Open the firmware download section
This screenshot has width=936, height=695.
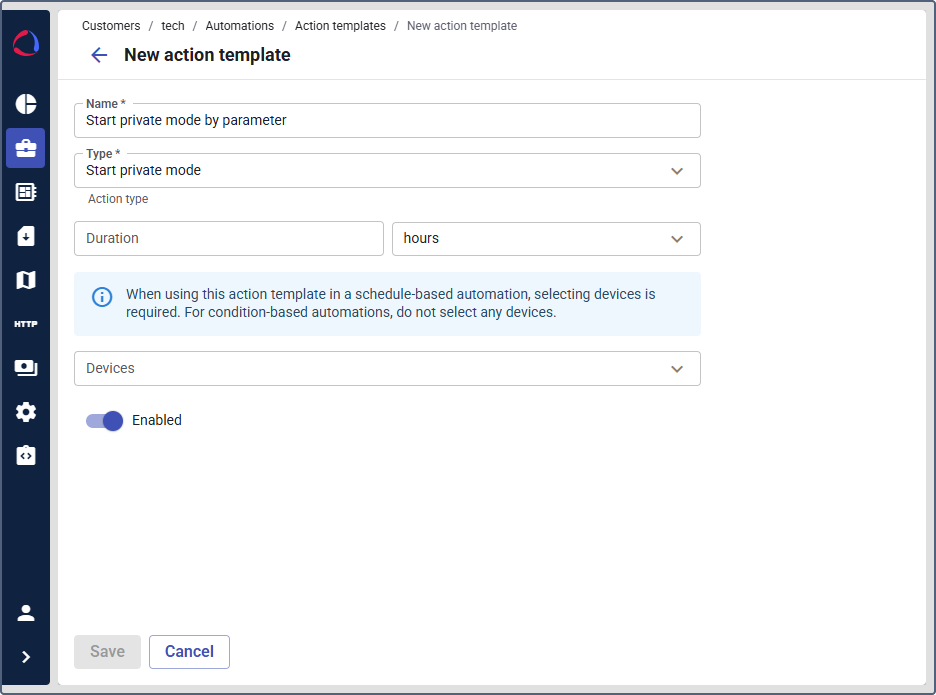point(25,235)
